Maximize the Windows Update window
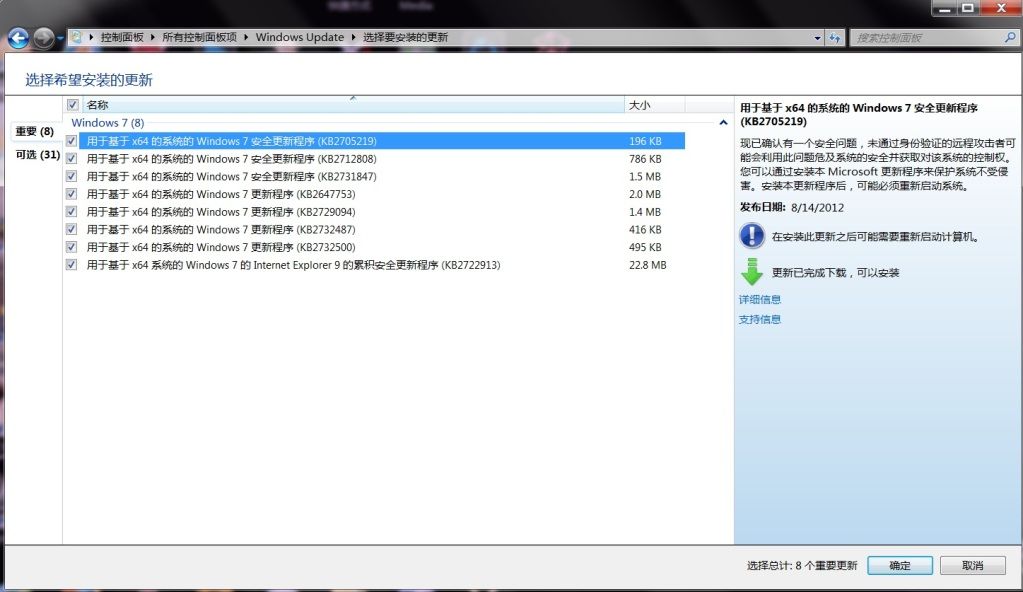1023x592 pixels. click(x=968, y=8)
